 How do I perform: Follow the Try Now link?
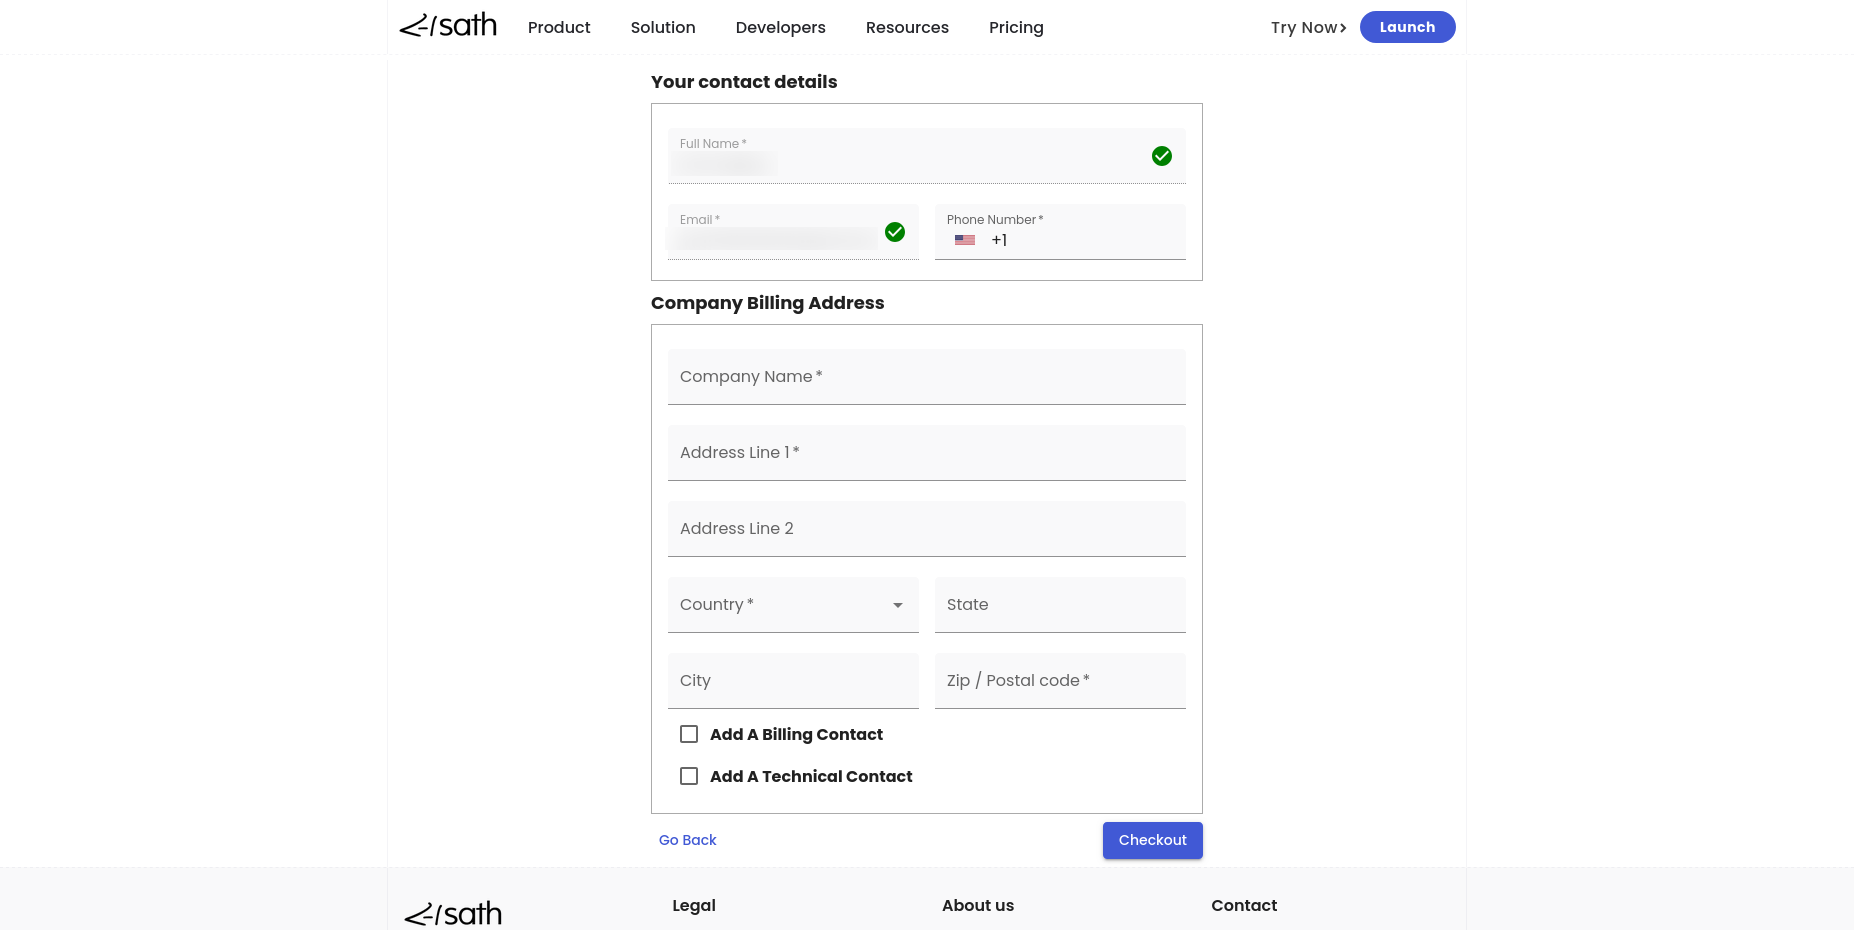click(x=1308, y=27)
